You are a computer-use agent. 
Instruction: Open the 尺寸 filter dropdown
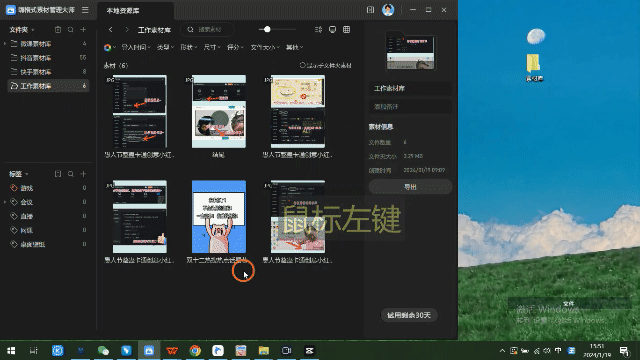(212, 47)
